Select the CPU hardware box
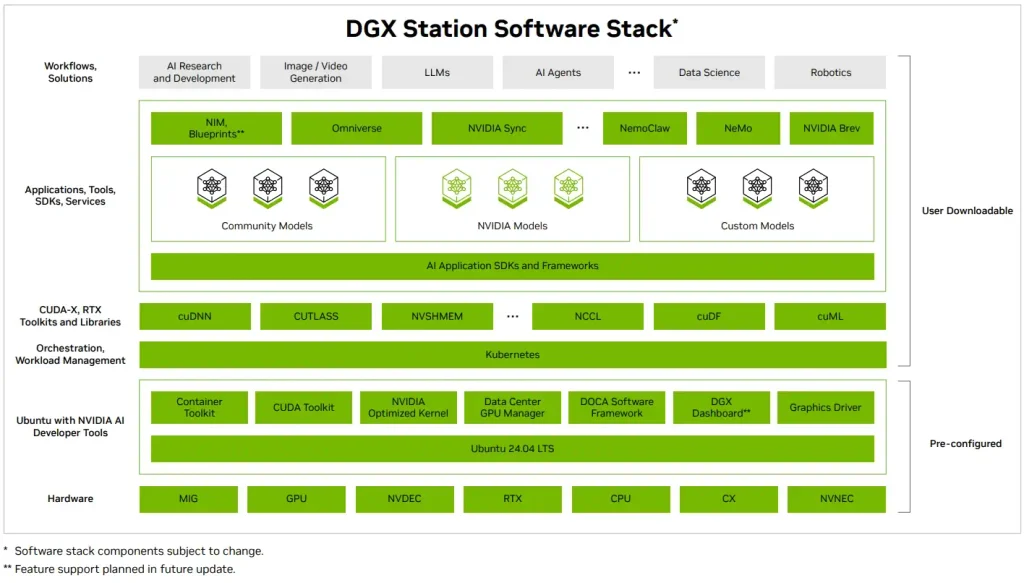1024x583 pixels. 621,499
